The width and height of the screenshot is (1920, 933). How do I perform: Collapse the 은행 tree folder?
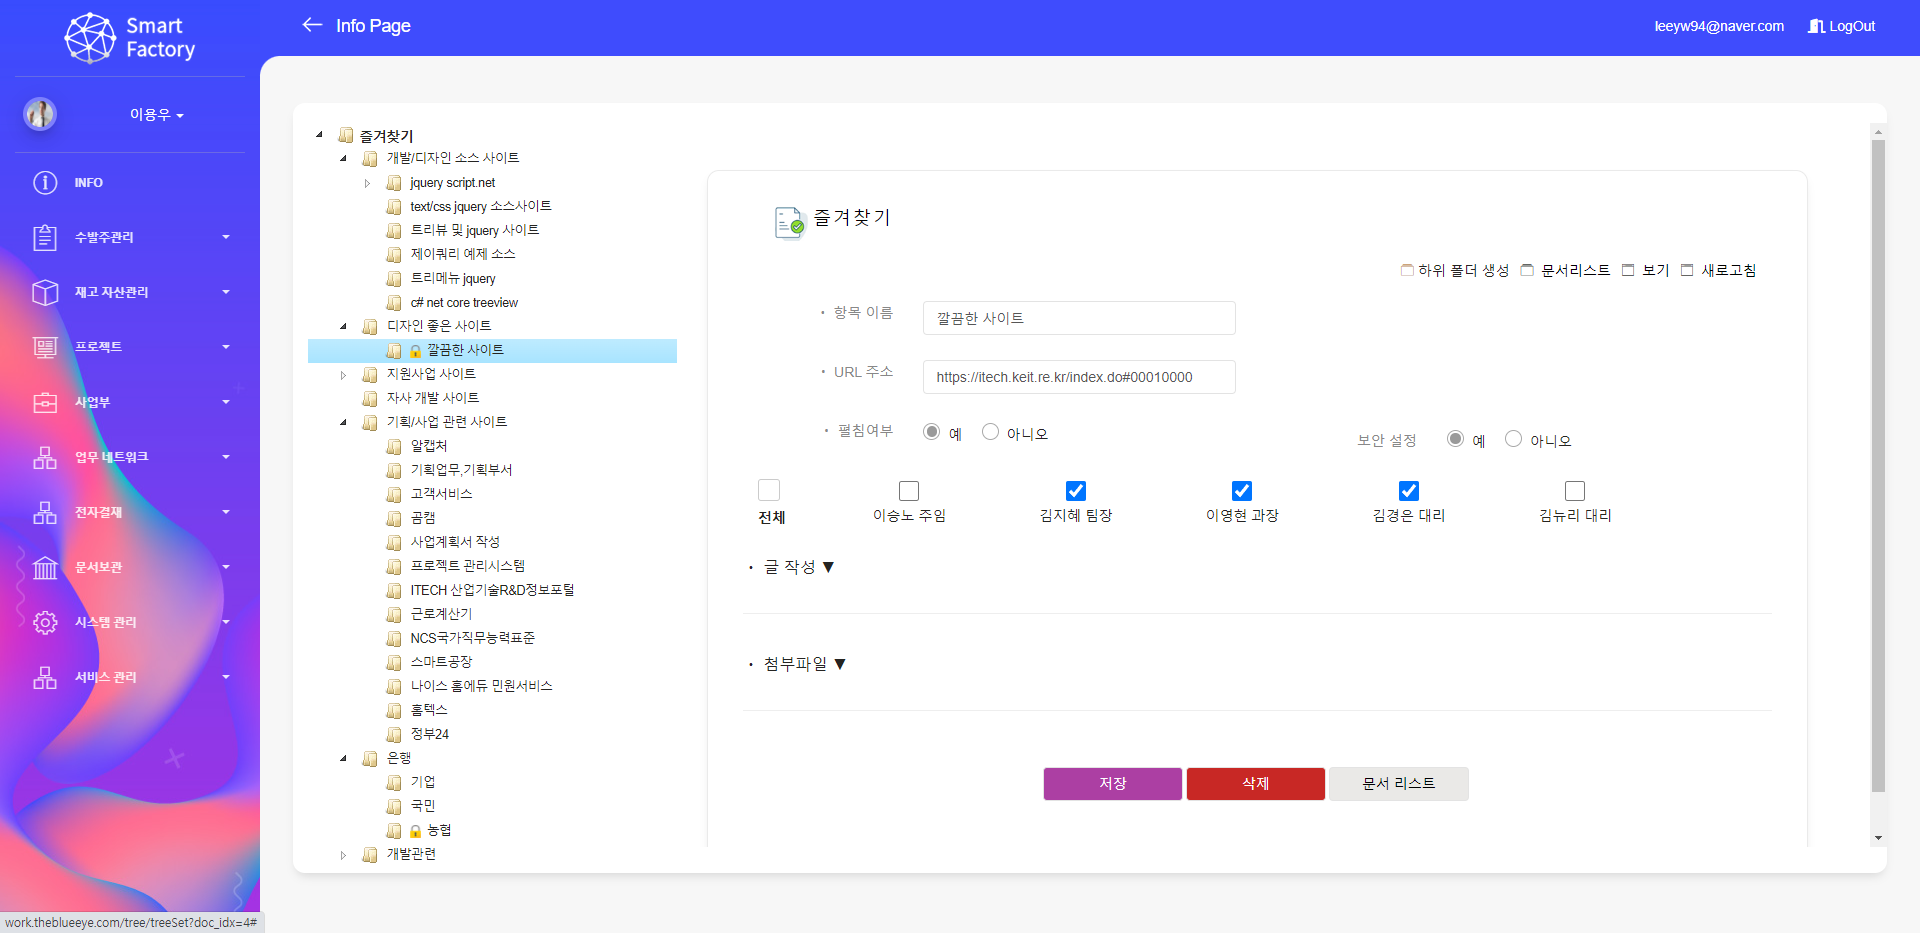coord(343,759)
